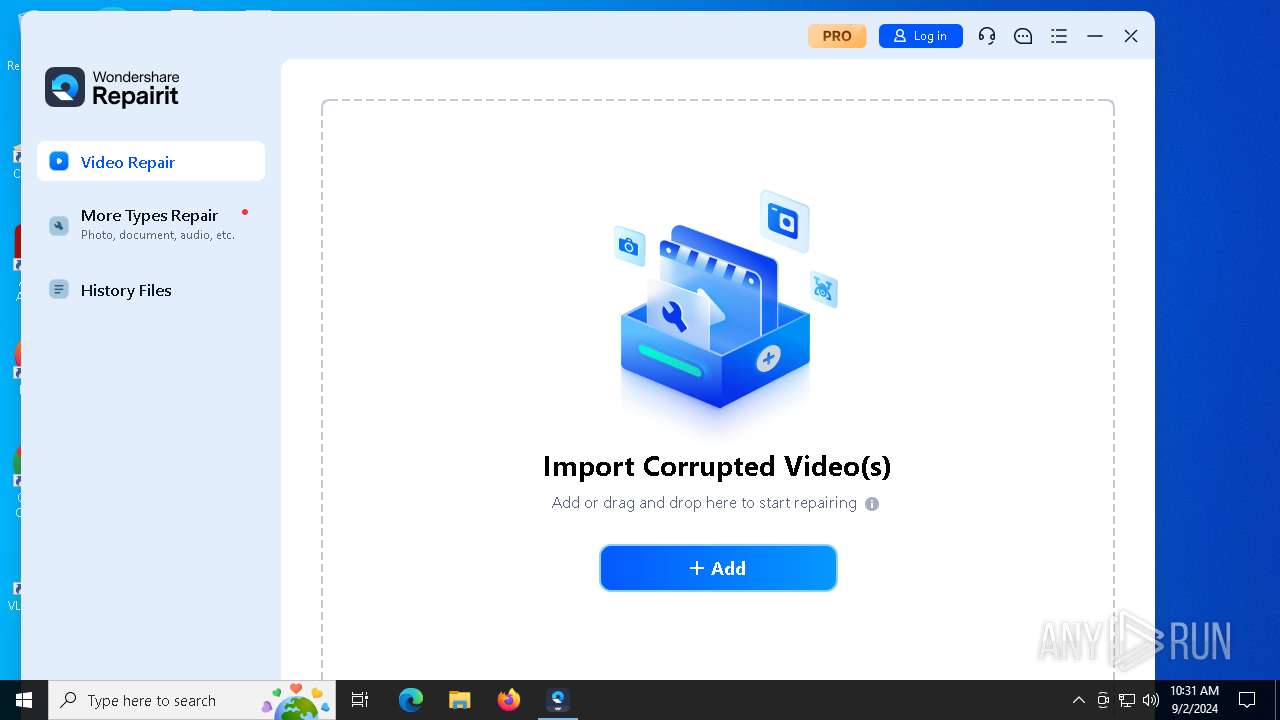
Task: Click the PRO upgrade badge
Action: point(837,36)
